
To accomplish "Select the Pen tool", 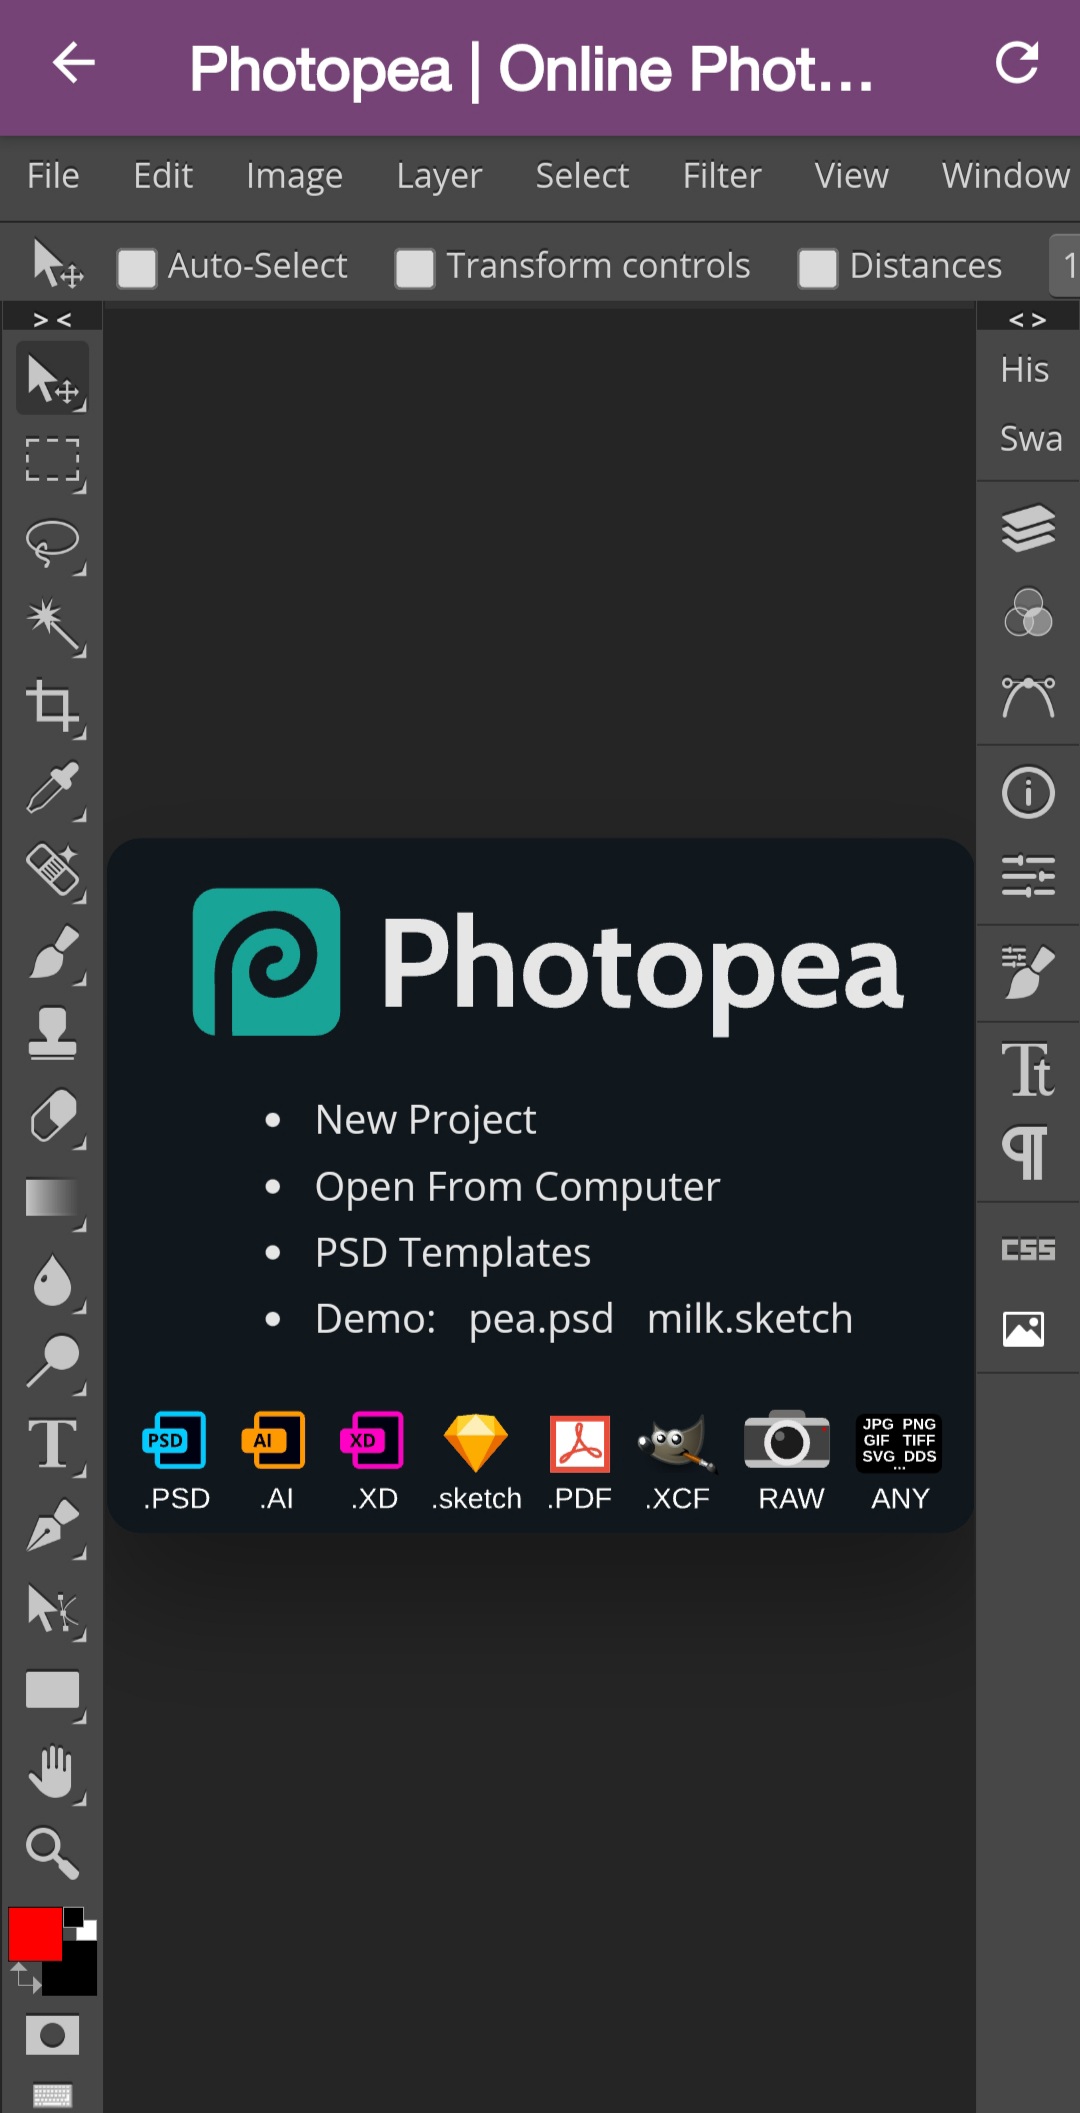I will [52, 1527].
